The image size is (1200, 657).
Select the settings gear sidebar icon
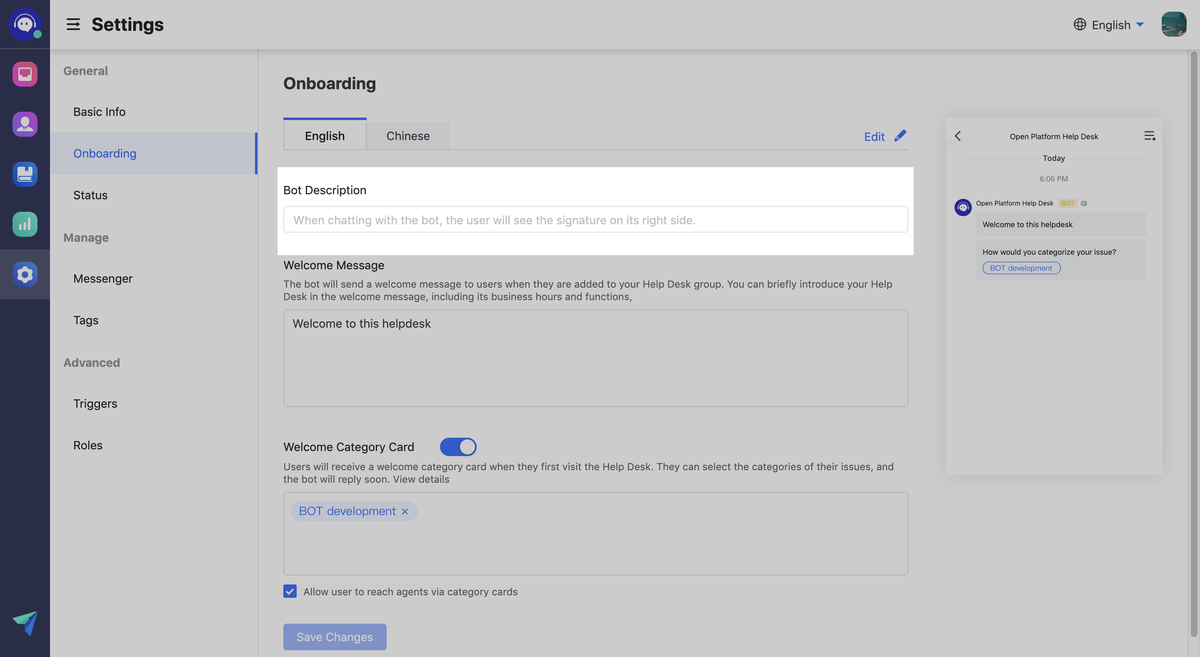point(25,274)
